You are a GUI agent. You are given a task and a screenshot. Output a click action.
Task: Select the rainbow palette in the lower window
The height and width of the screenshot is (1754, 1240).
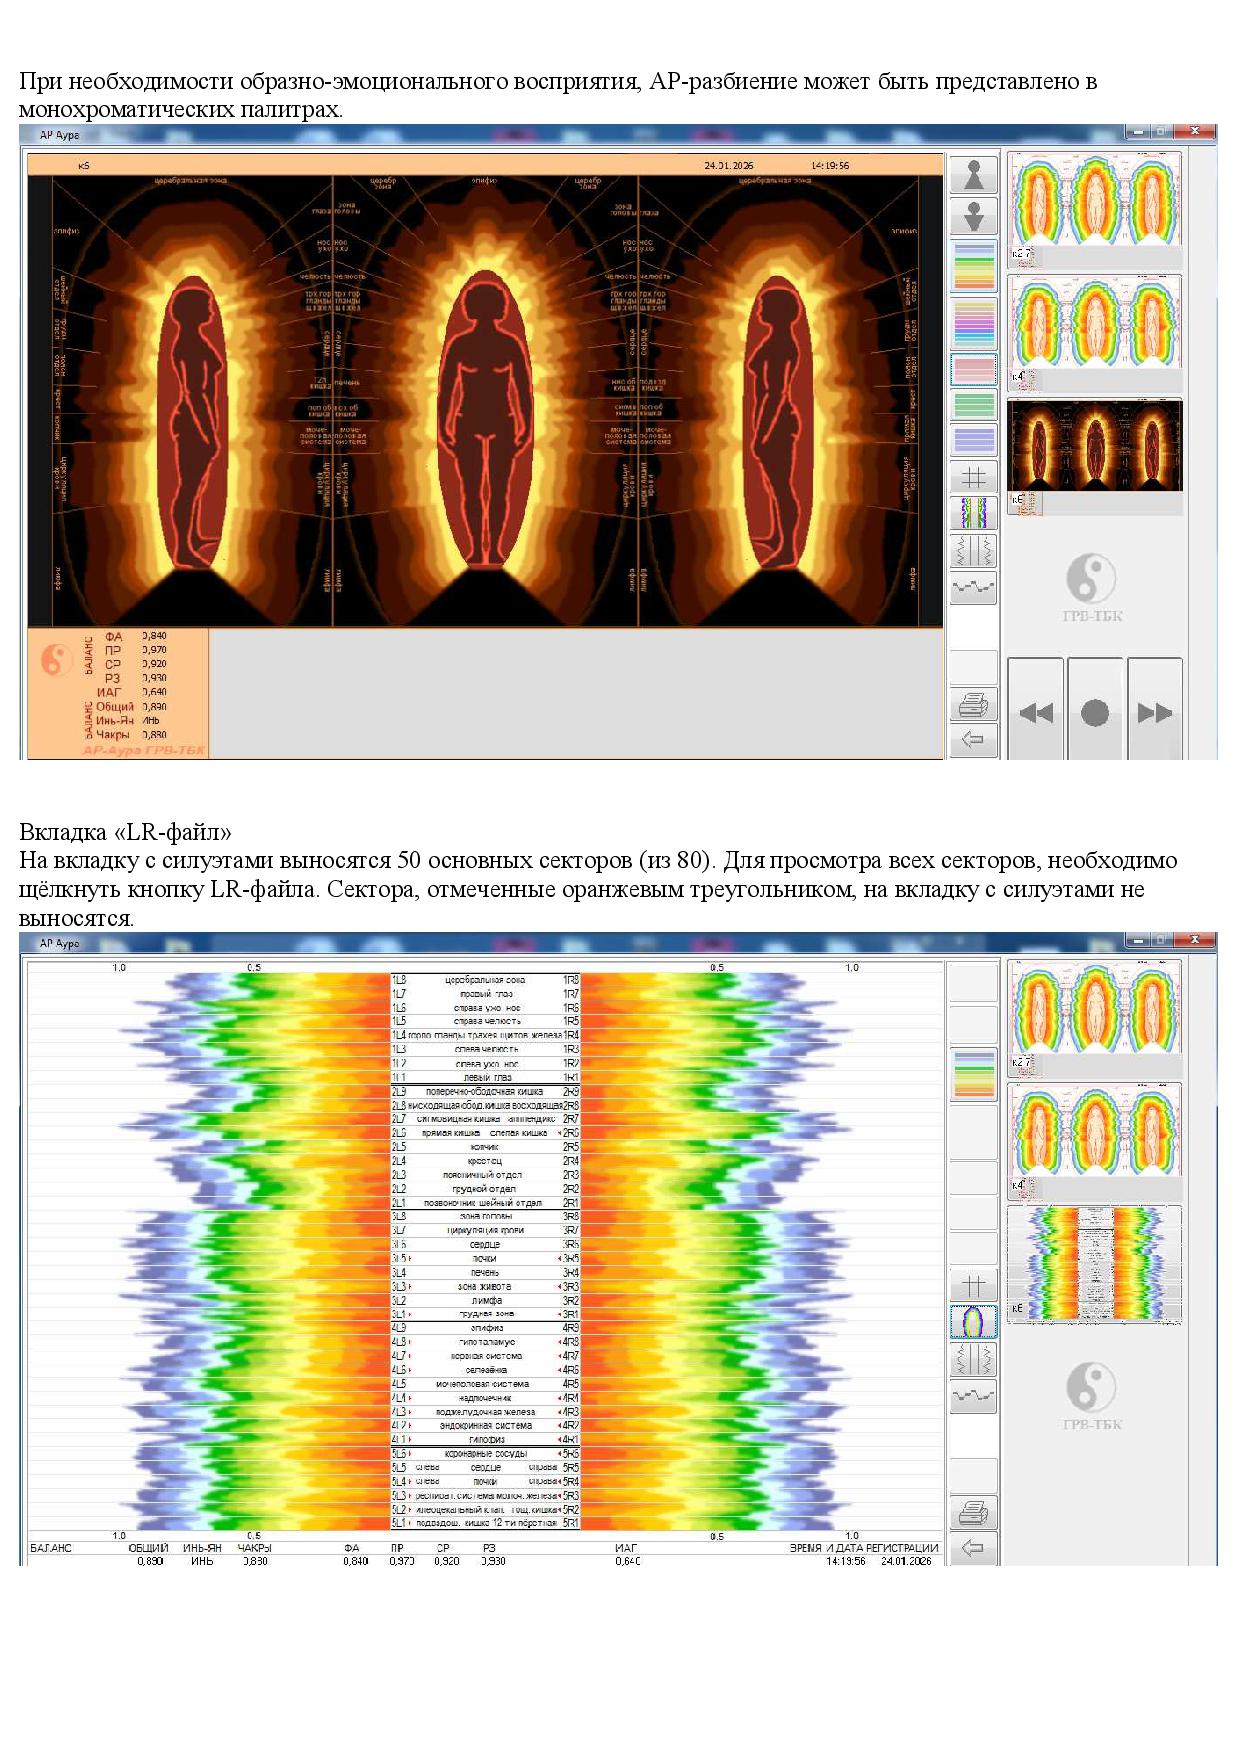(973, 1074)
